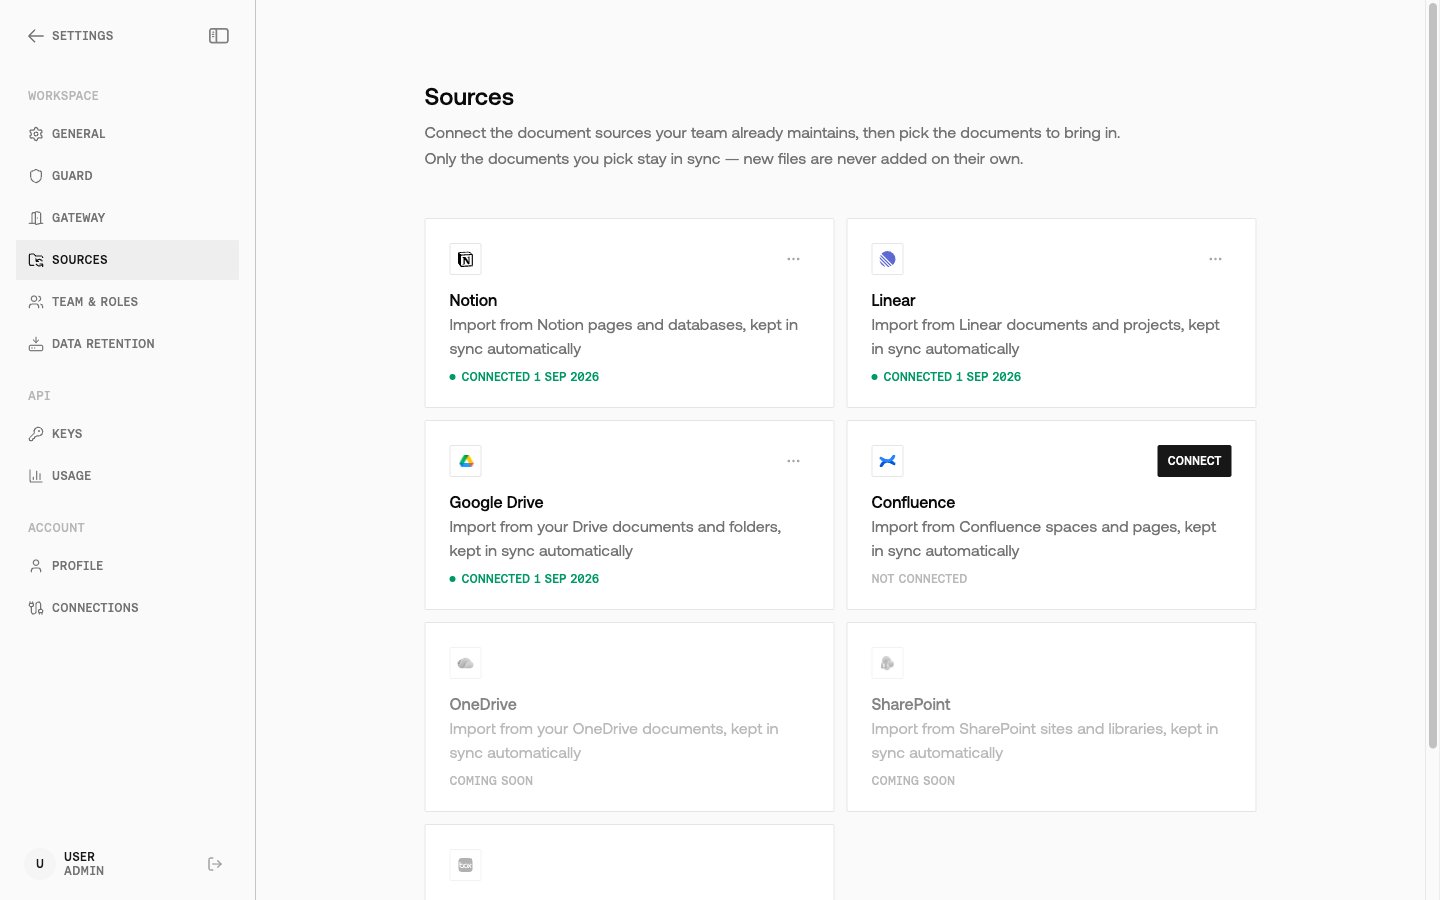Click the Connections icon in sidebar
Screen dimensions: 1440x900
pyautogui.click(x=36, y=608)
